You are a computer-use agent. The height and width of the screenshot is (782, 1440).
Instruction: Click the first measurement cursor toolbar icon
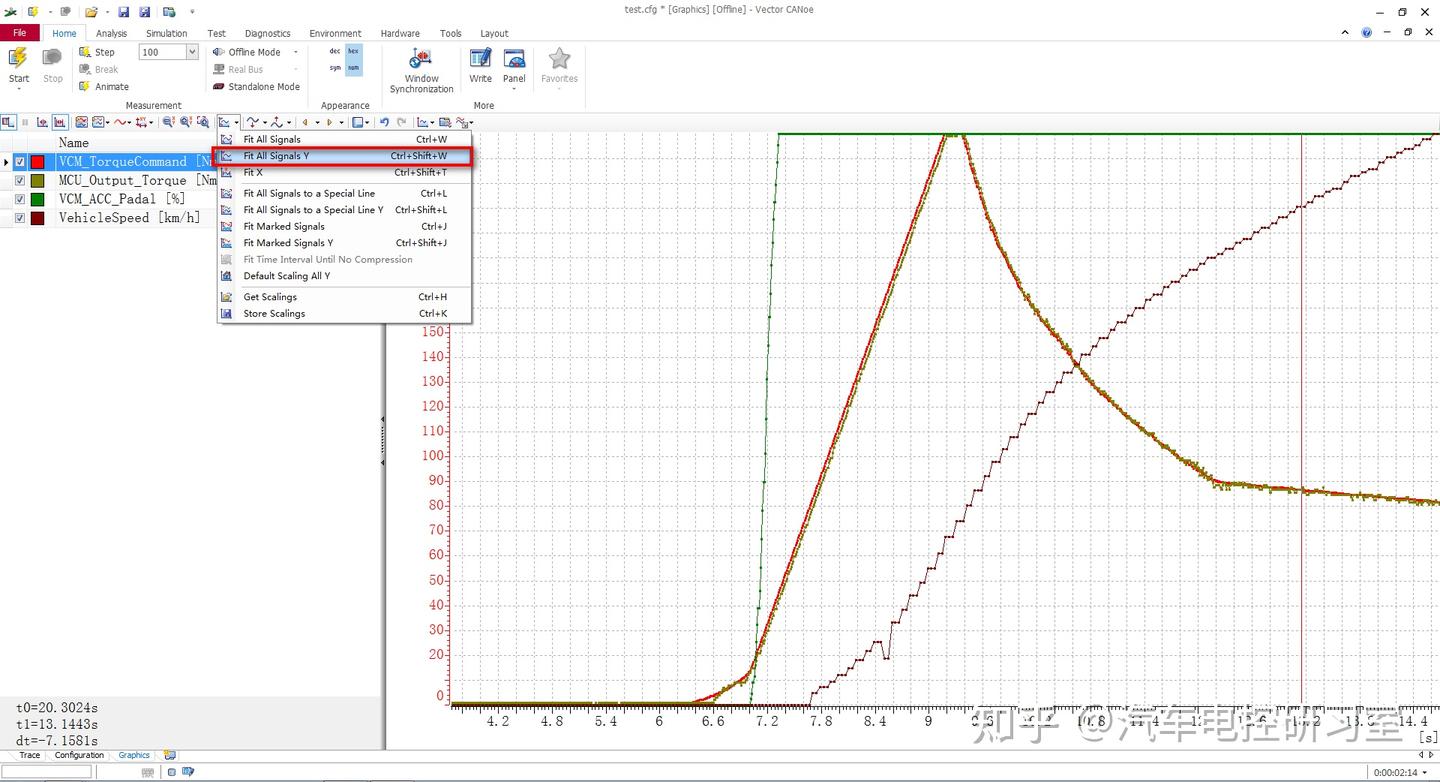point(42,122)
